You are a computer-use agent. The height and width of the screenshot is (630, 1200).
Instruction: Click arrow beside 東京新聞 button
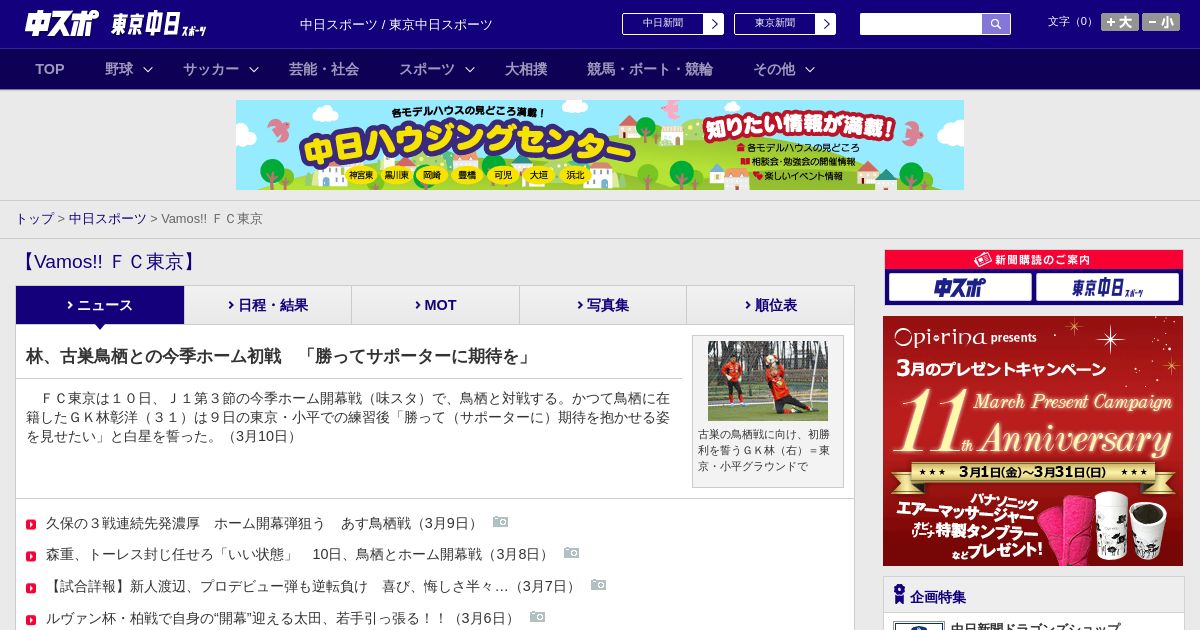[x=826, y=24]
